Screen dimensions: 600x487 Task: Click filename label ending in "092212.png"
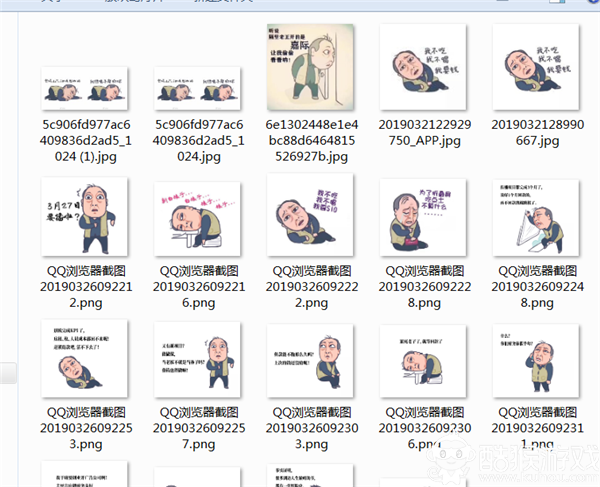86,287
